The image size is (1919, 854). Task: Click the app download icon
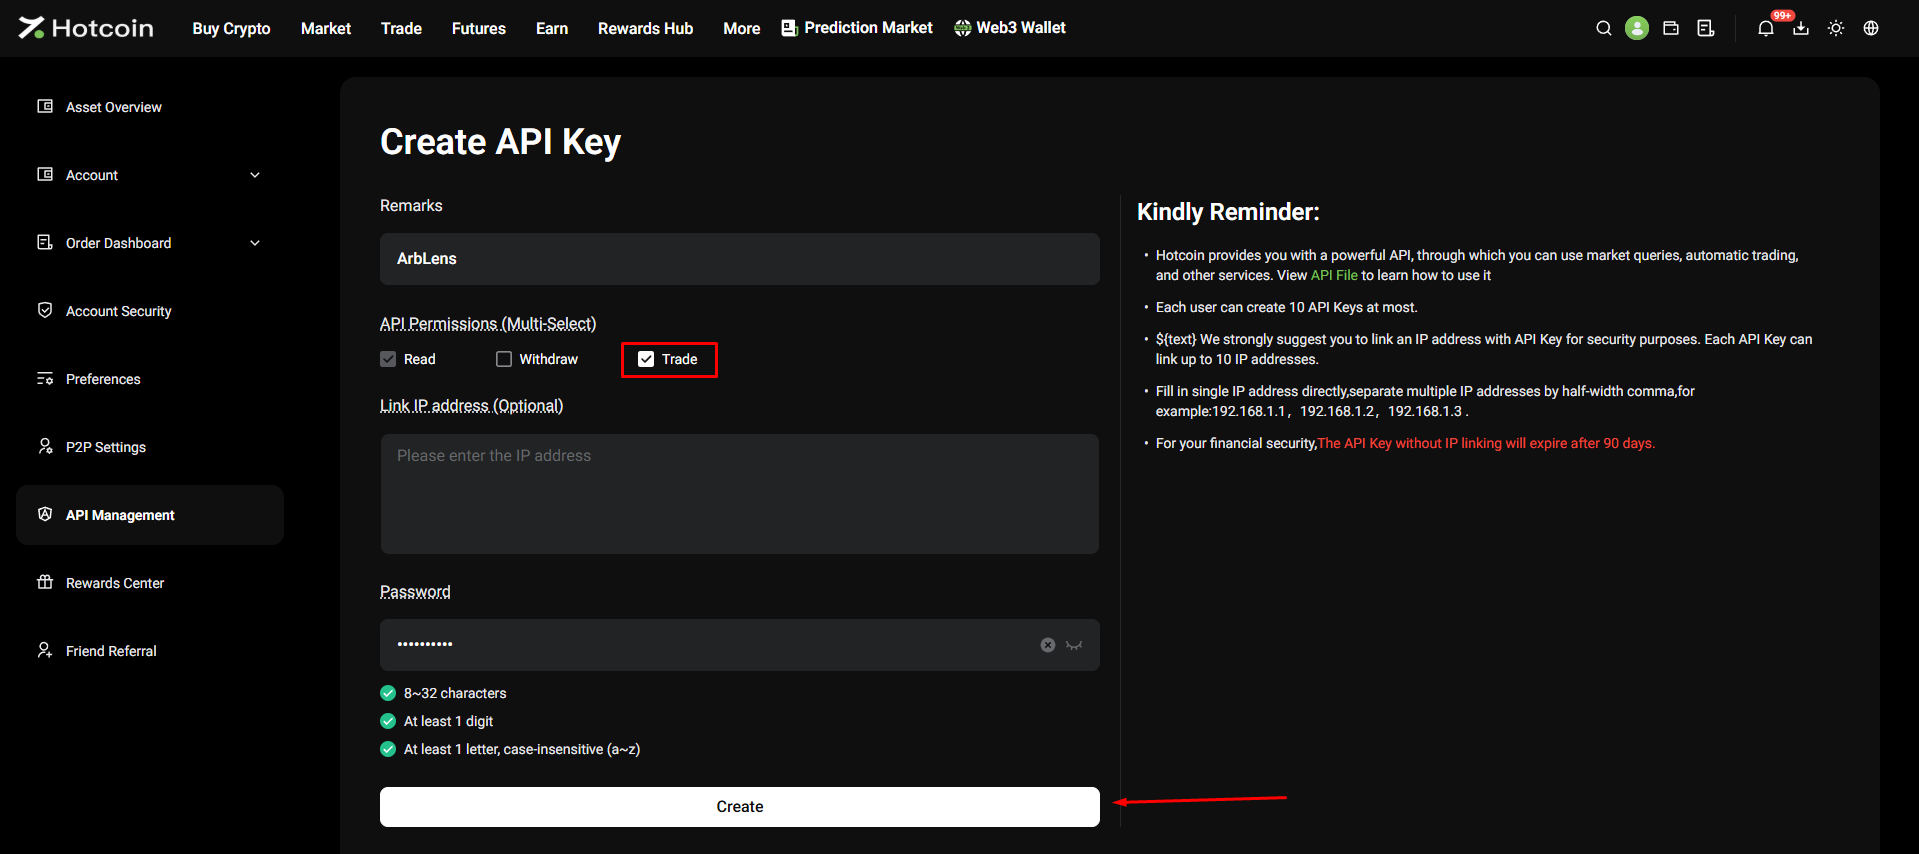tap(1801, 28)
